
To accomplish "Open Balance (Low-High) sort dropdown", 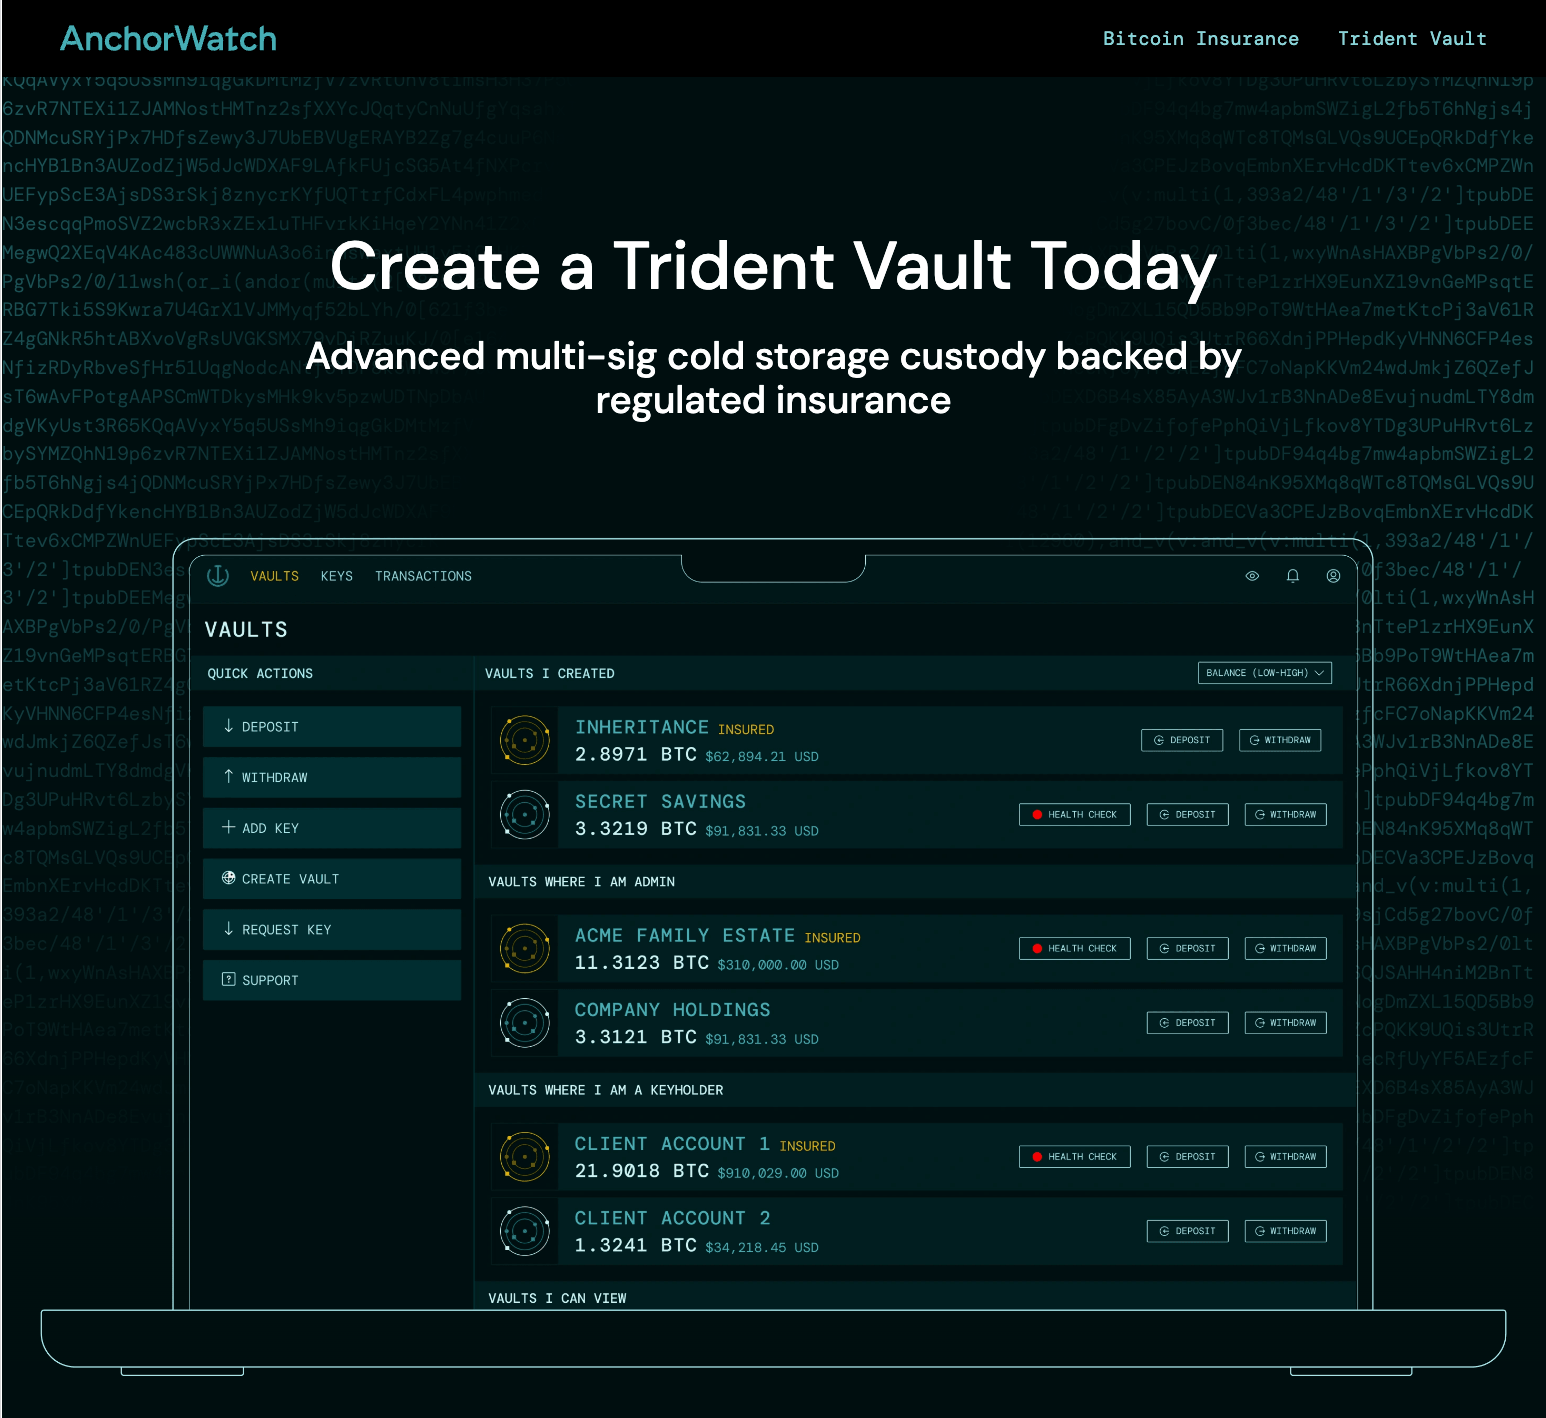I will [1265, 673].
